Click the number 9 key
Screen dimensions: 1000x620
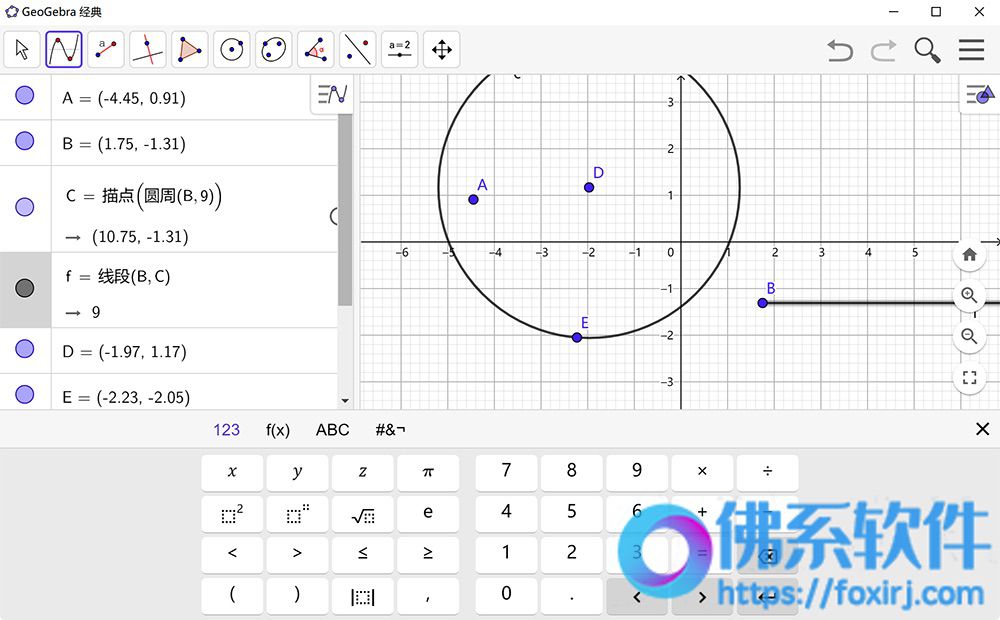pos(637,472)
